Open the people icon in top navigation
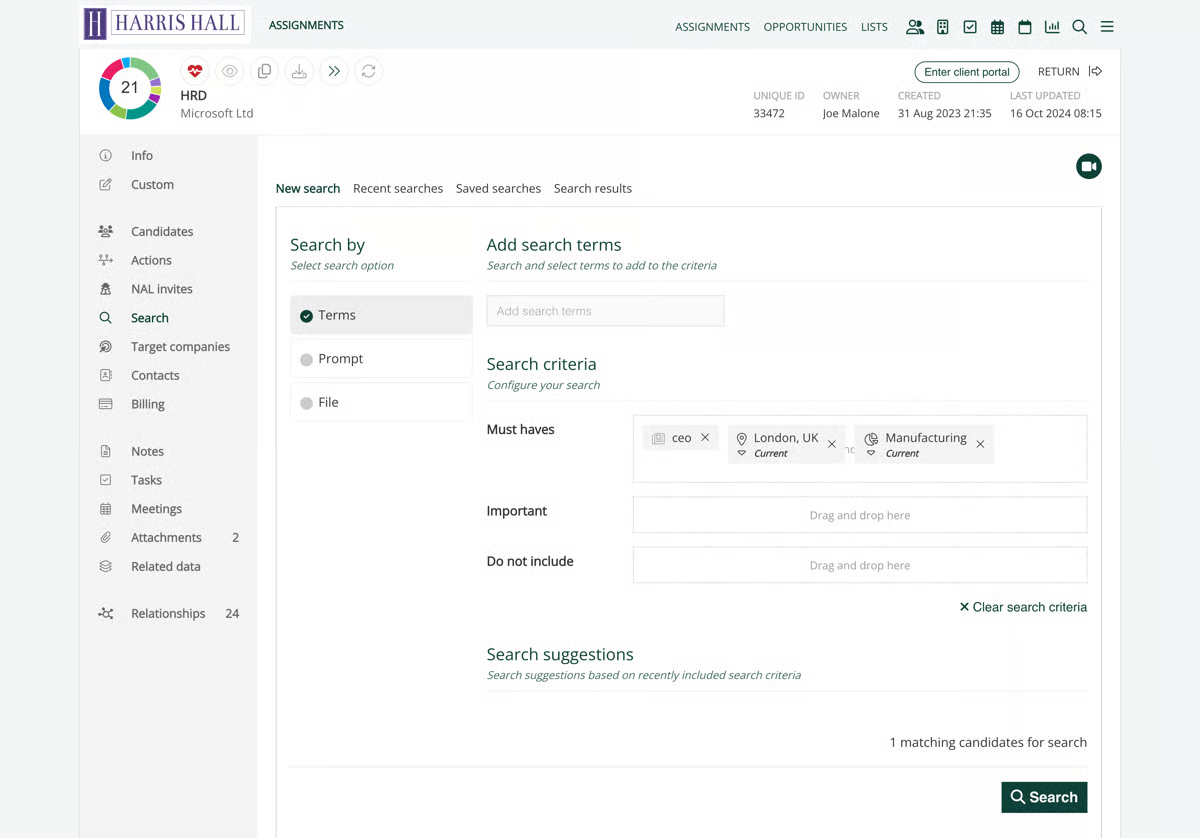 [915, 27]
